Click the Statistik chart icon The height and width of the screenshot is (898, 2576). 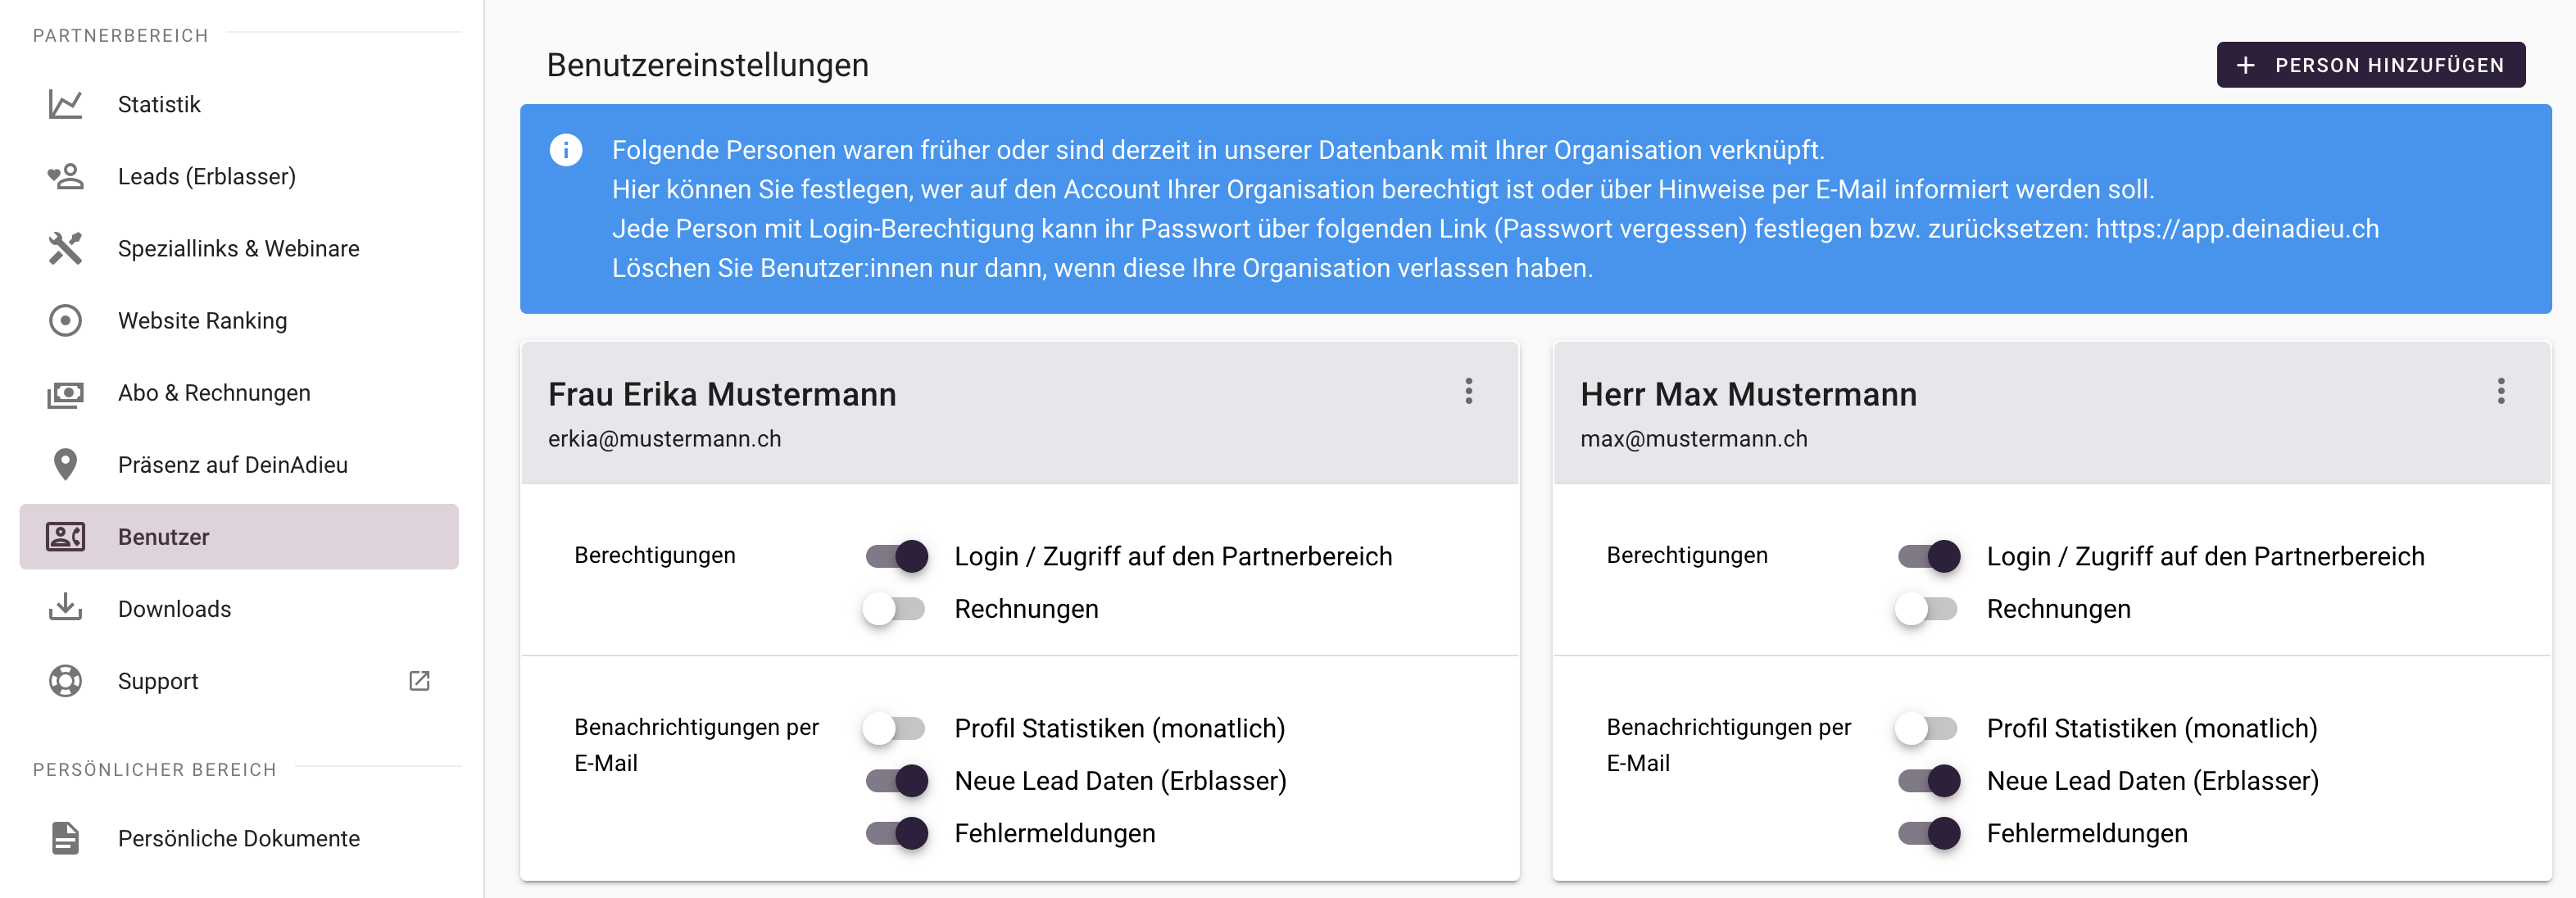click(65, 104)
